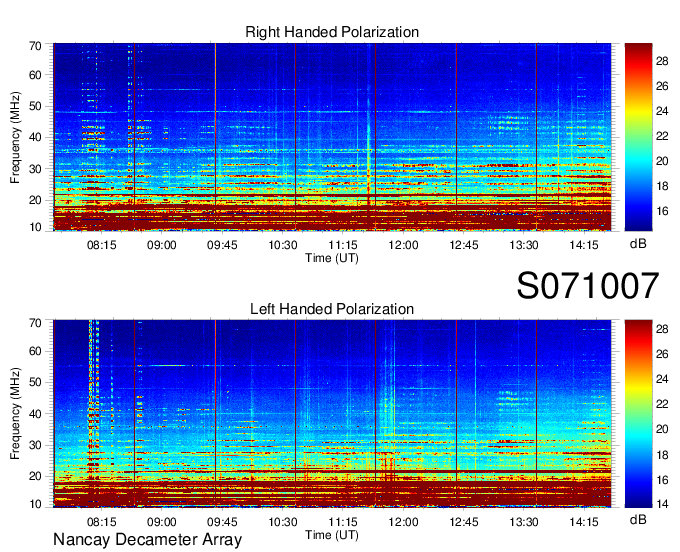Viewport: 680px width, 552px height.
Task: Click "12:00" time tick on Right Handed plot
Action: [x=403, y=245]
